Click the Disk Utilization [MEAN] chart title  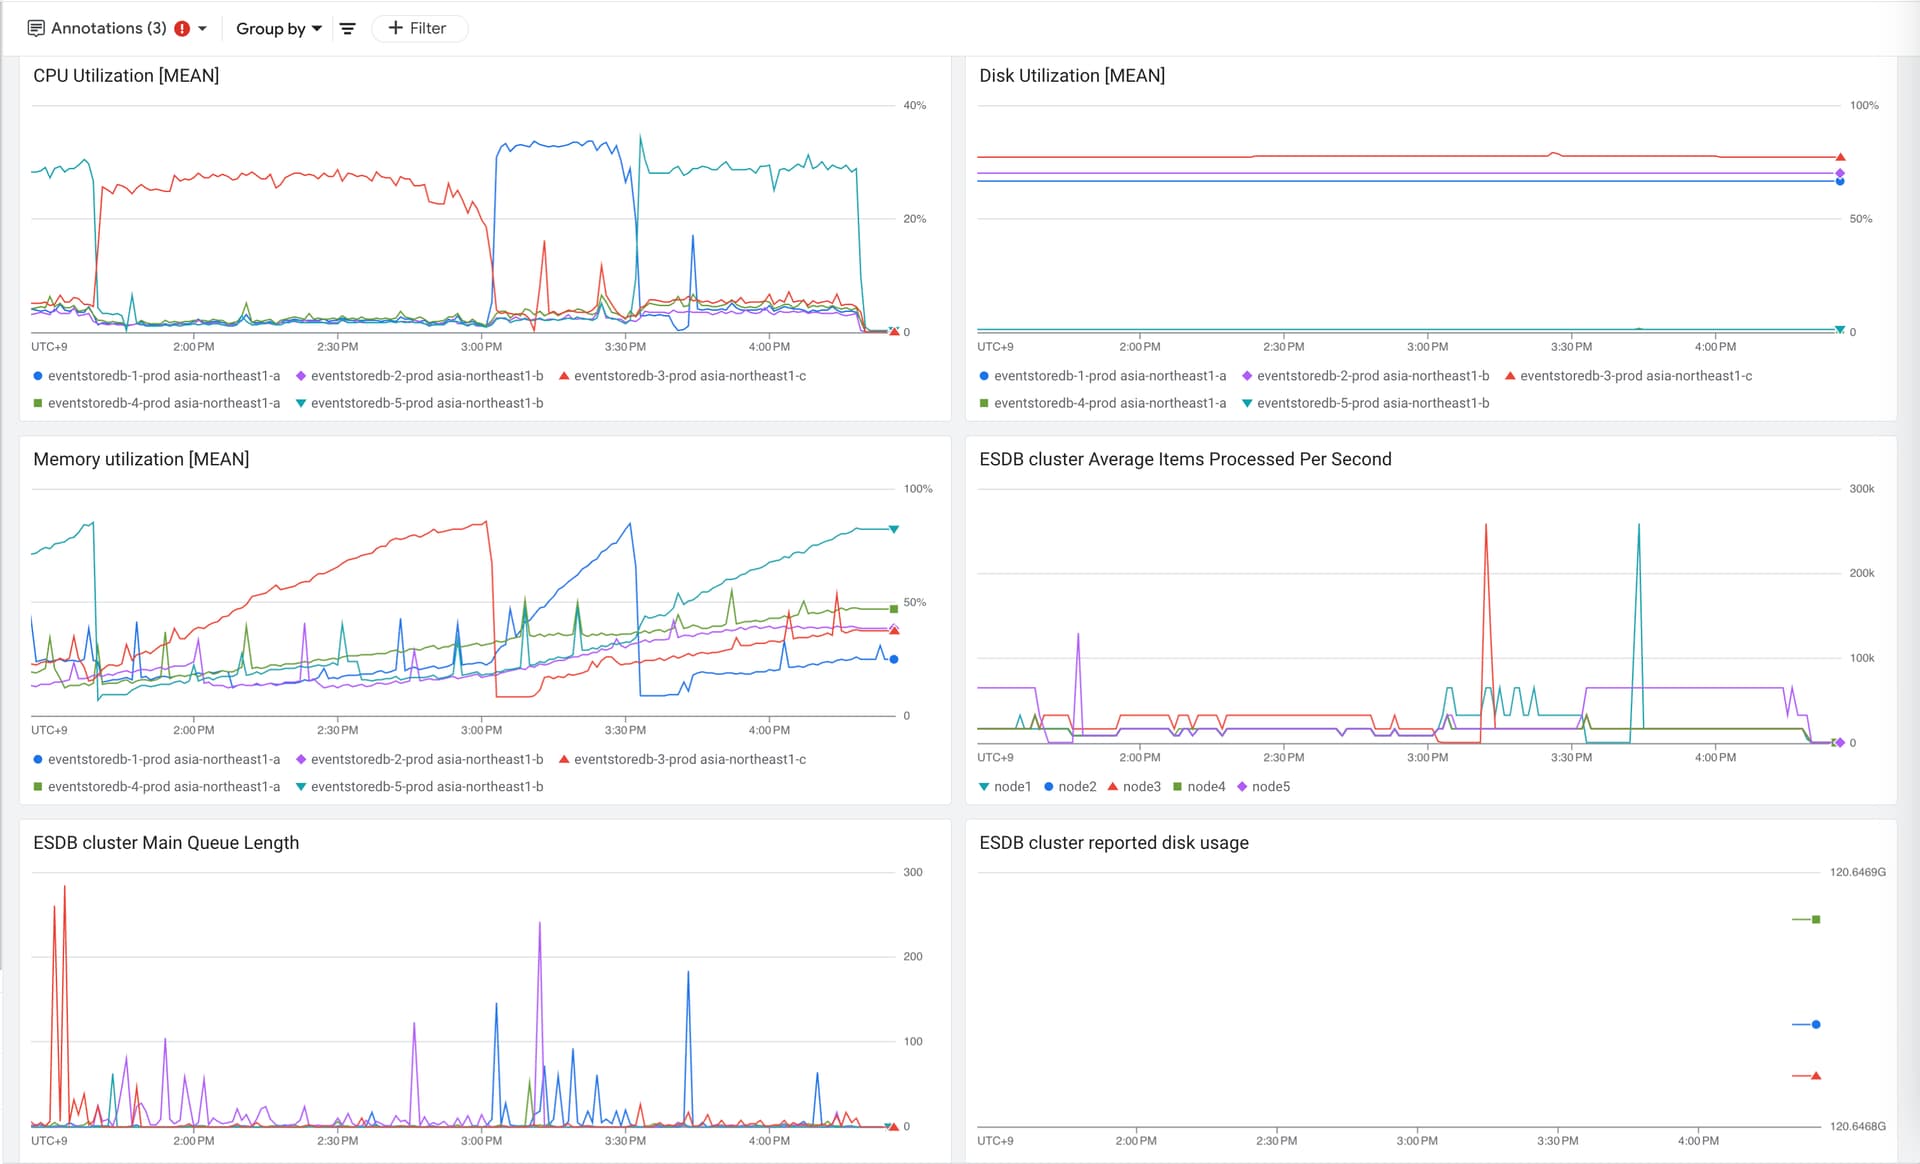pyautogui.click(x=1072, y=76)
